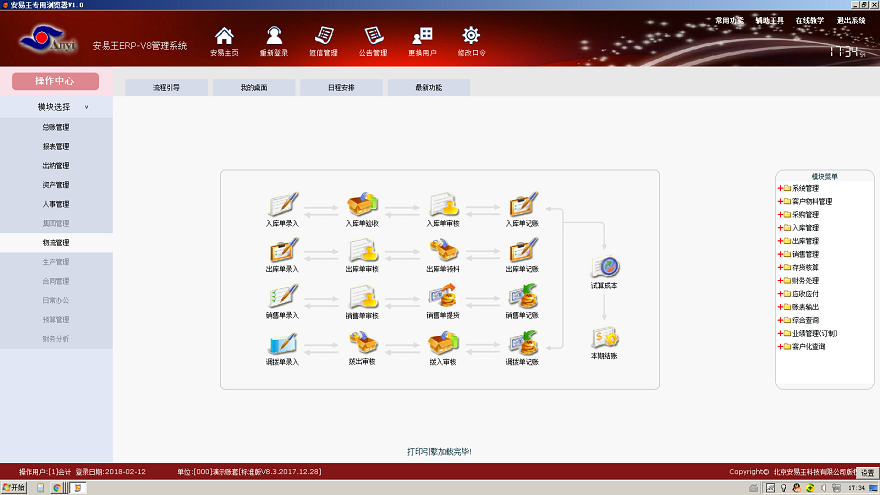
Task: Click 重新登录 re-login icon
Action: pos(274,36)
